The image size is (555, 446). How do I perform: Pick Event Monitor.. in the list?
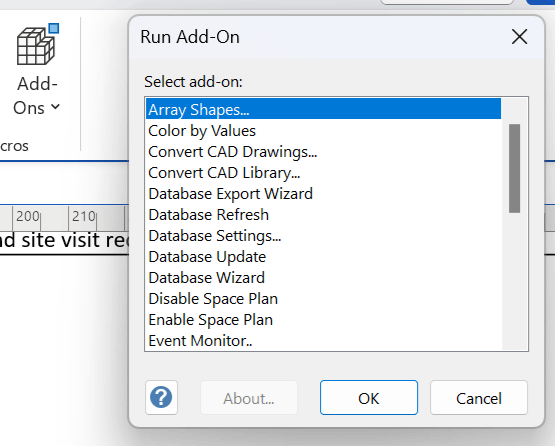pos(323,341)
